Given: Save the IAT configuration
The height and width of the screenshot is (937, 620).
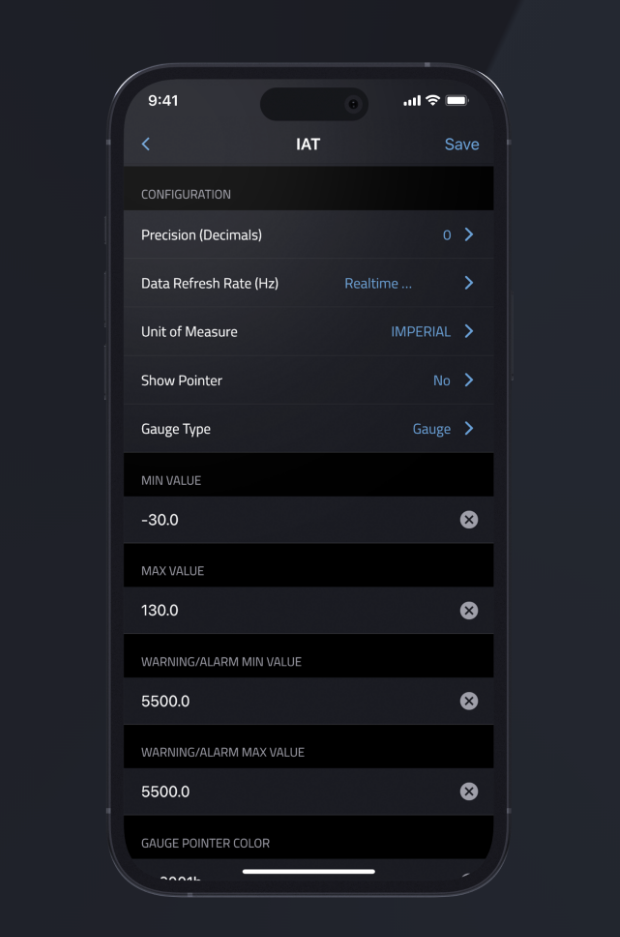Looking at the screenshot, I should click(x=461, y=144).
